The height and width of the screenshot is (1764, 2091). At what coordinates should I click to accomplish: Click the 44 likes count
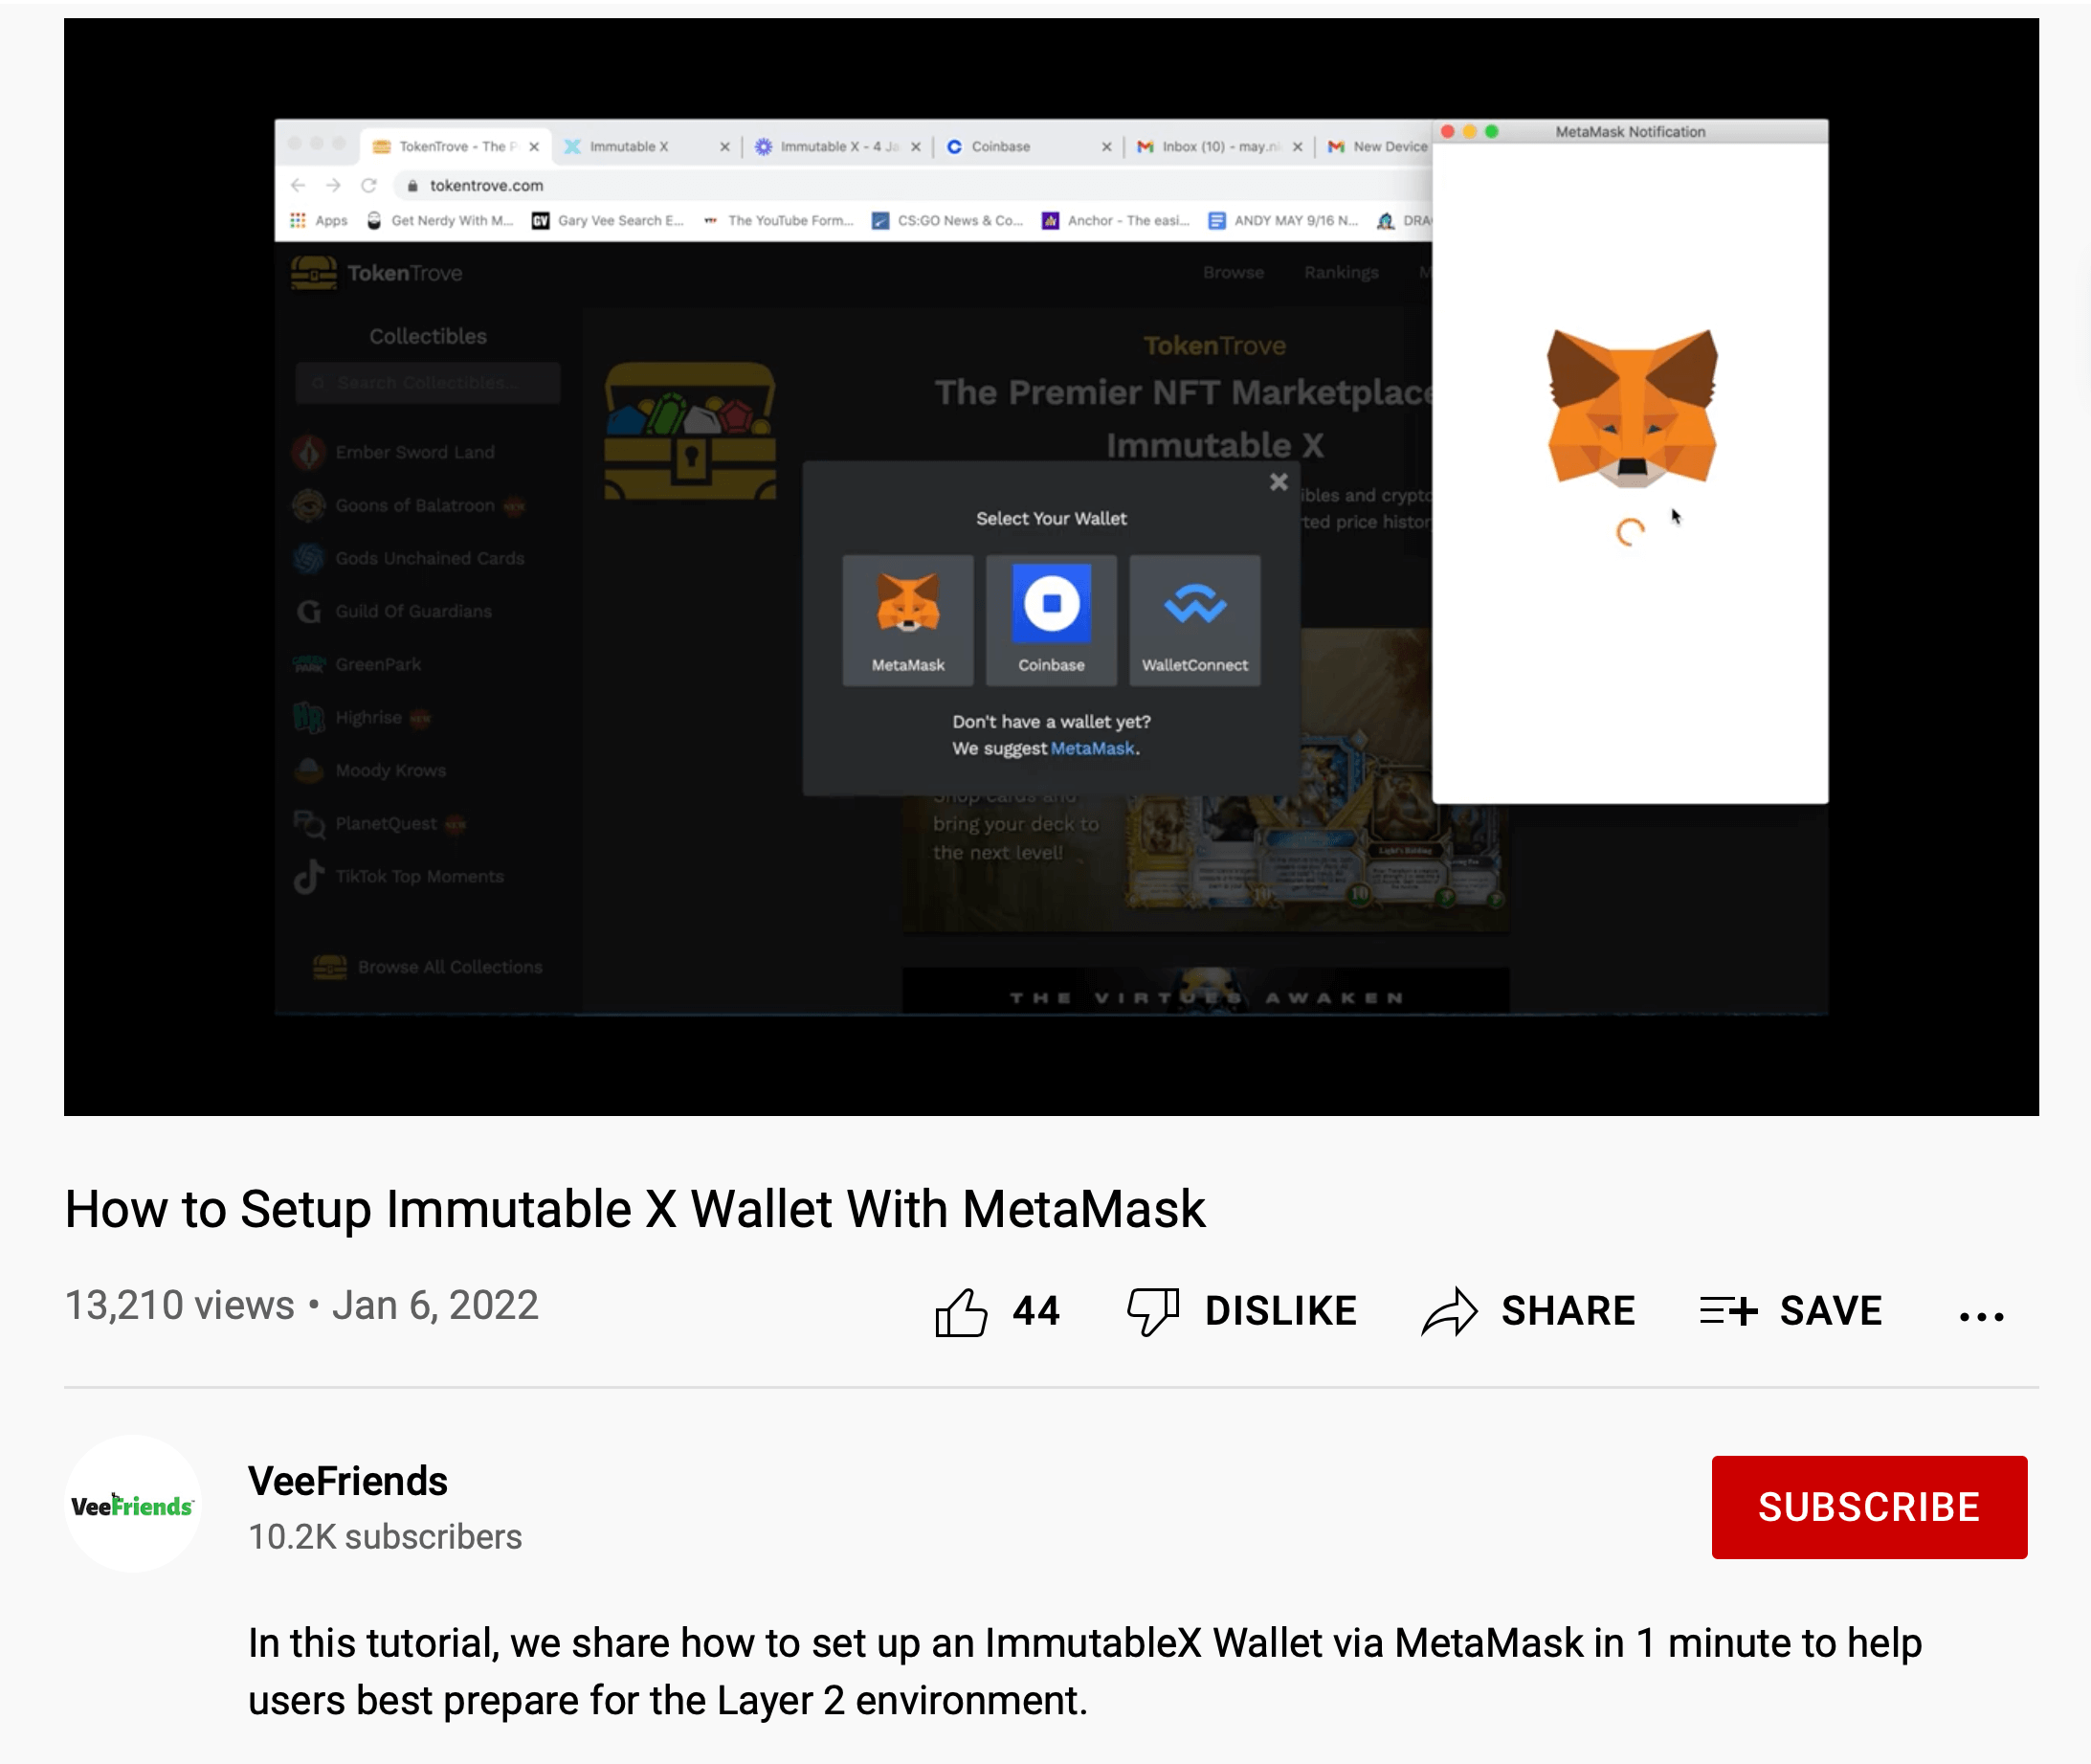[x=1036, y=1310]
